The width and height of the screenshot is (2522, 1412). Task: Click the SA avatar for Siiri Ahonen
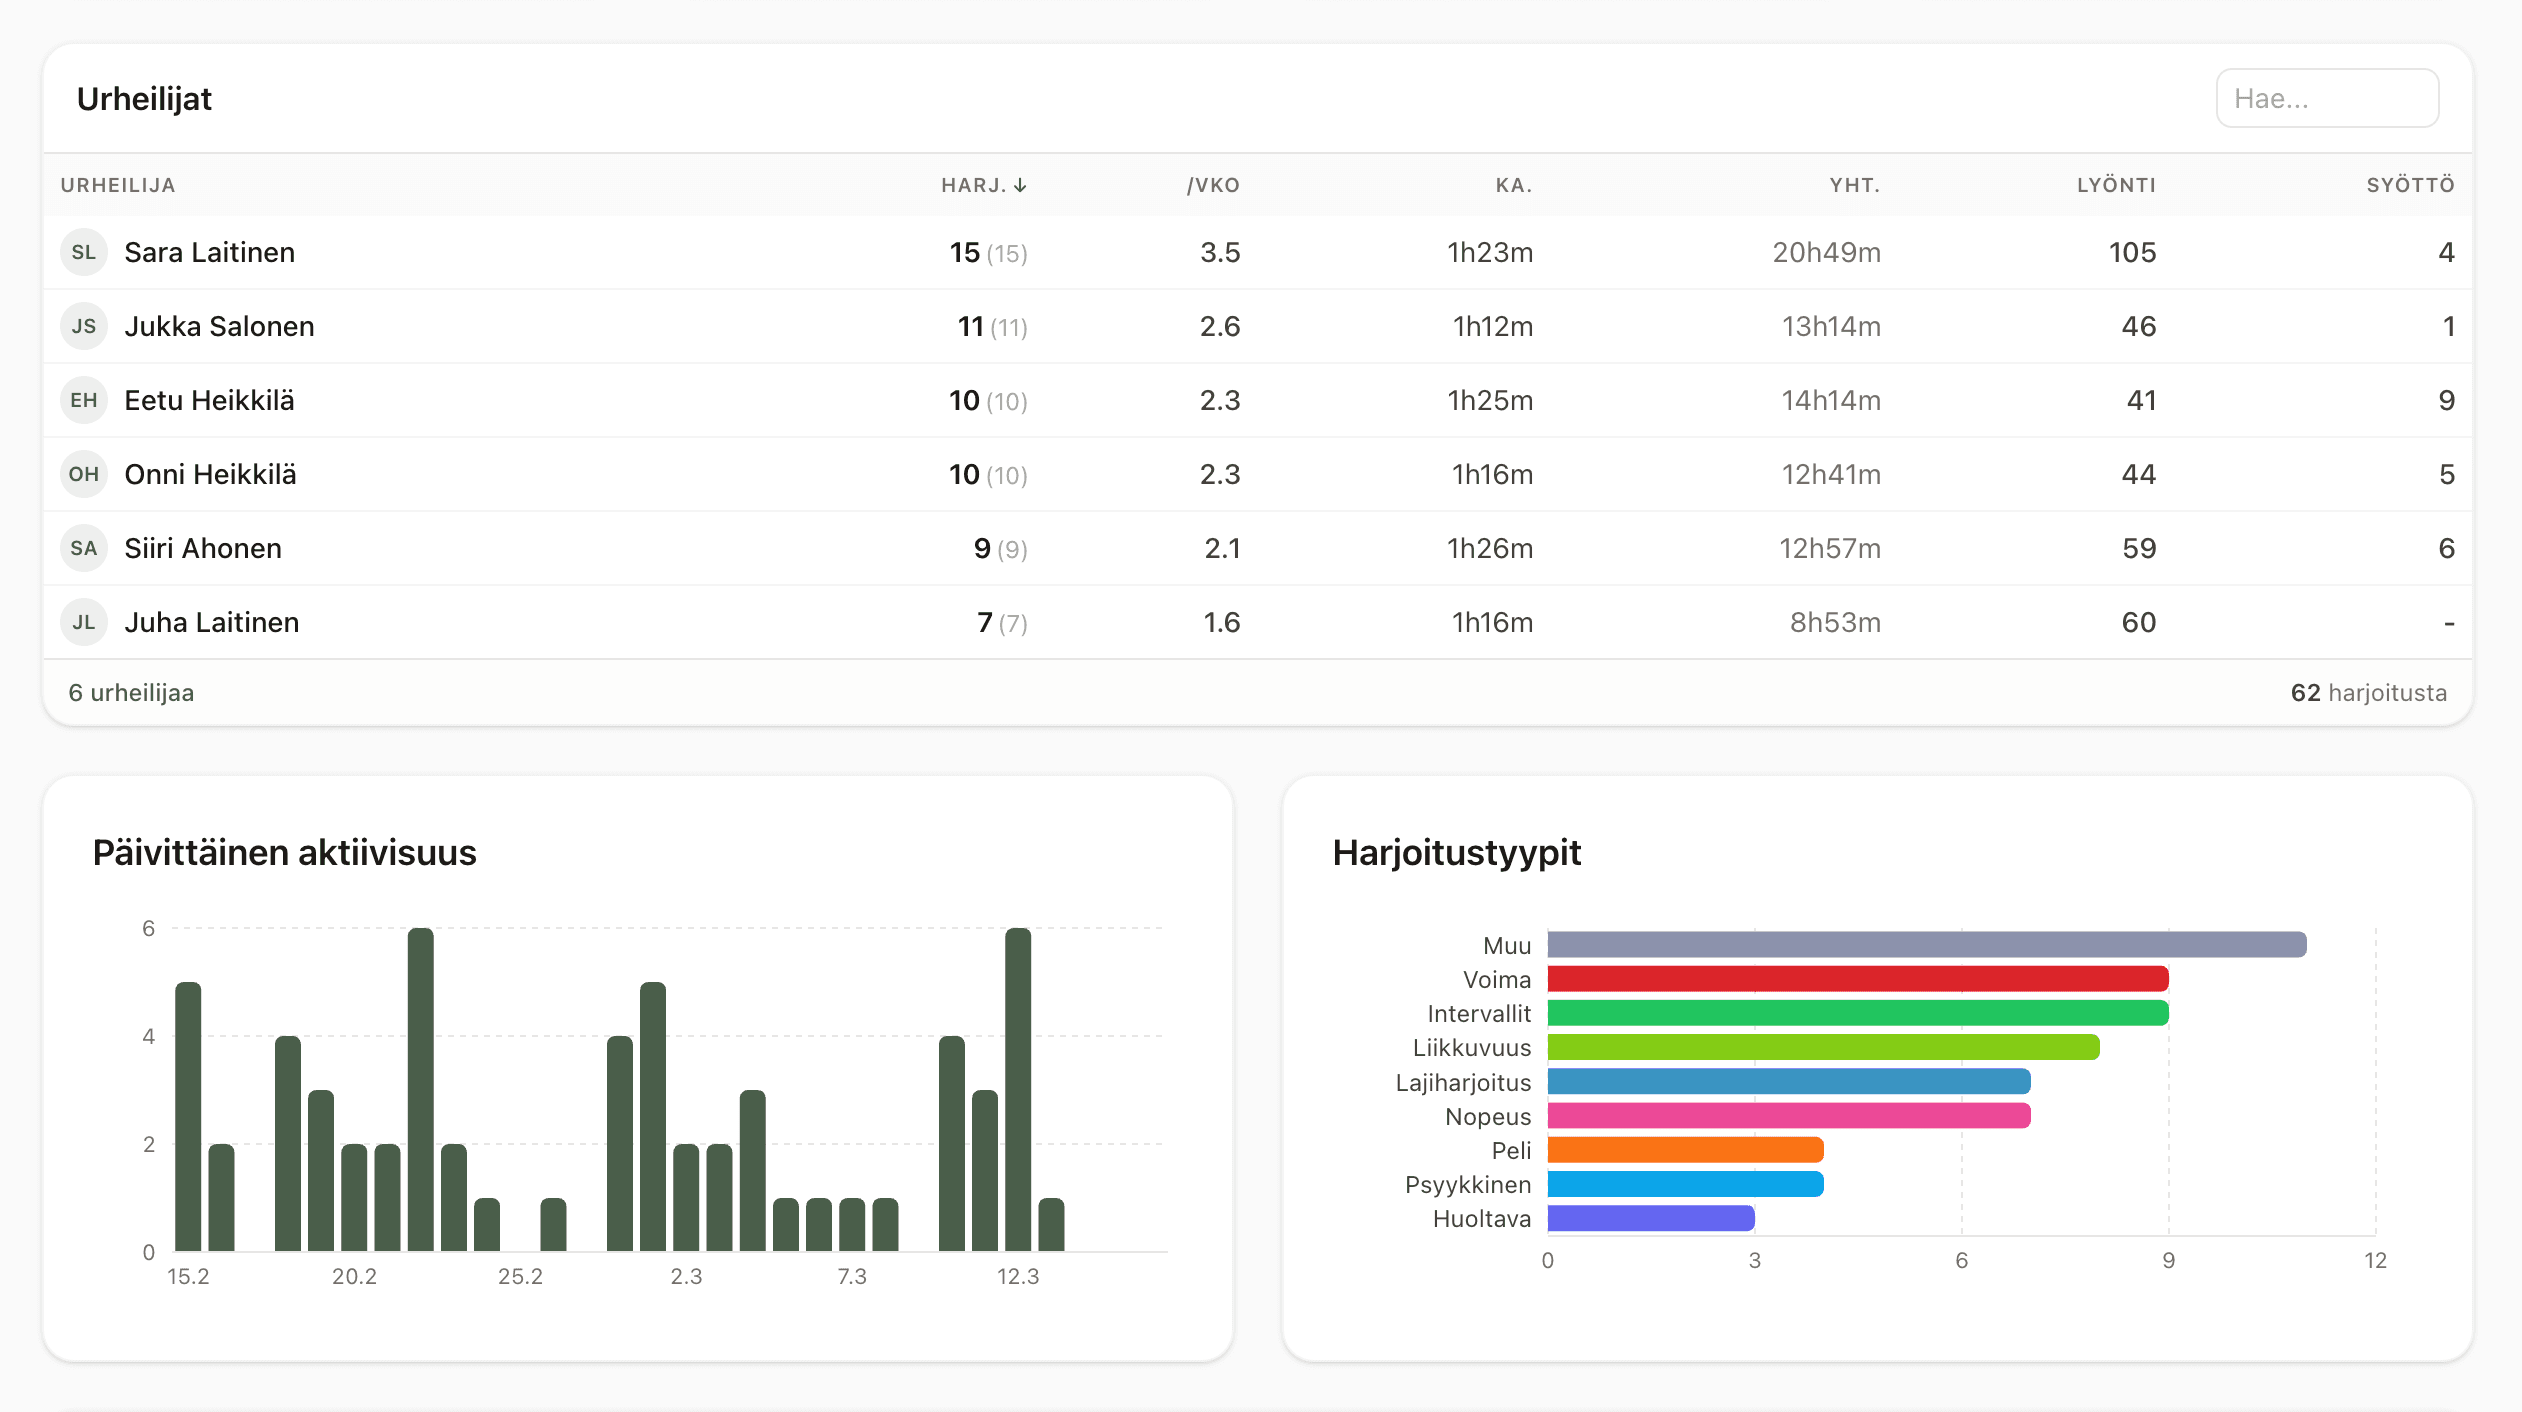click(x=84, y=548)
